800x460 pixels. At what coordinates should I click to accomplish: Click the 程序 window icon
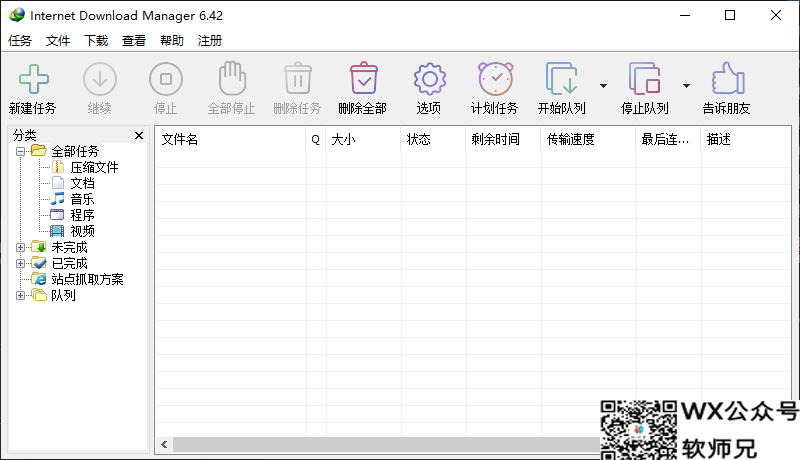57,215
